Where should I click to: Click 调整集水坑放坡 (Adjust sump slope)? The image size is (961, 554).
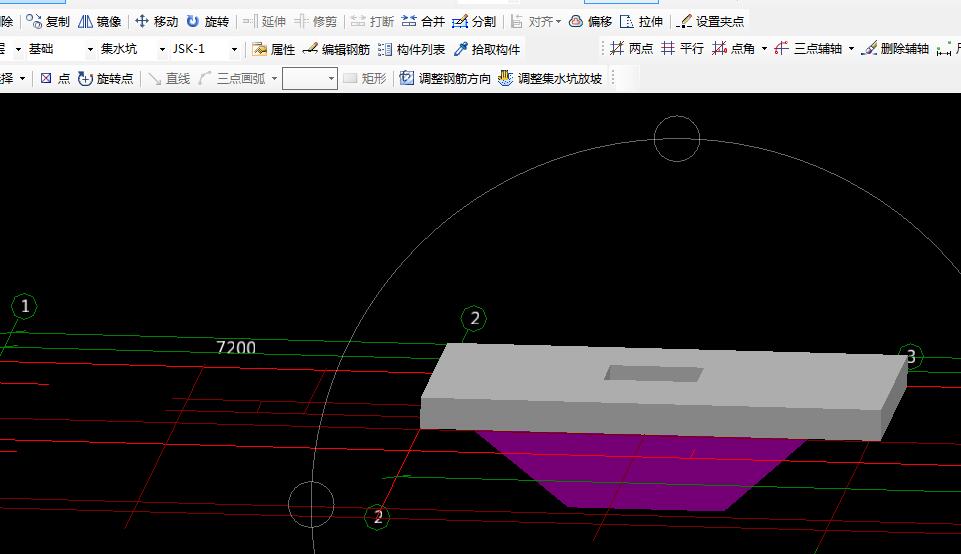click(550, 78)
